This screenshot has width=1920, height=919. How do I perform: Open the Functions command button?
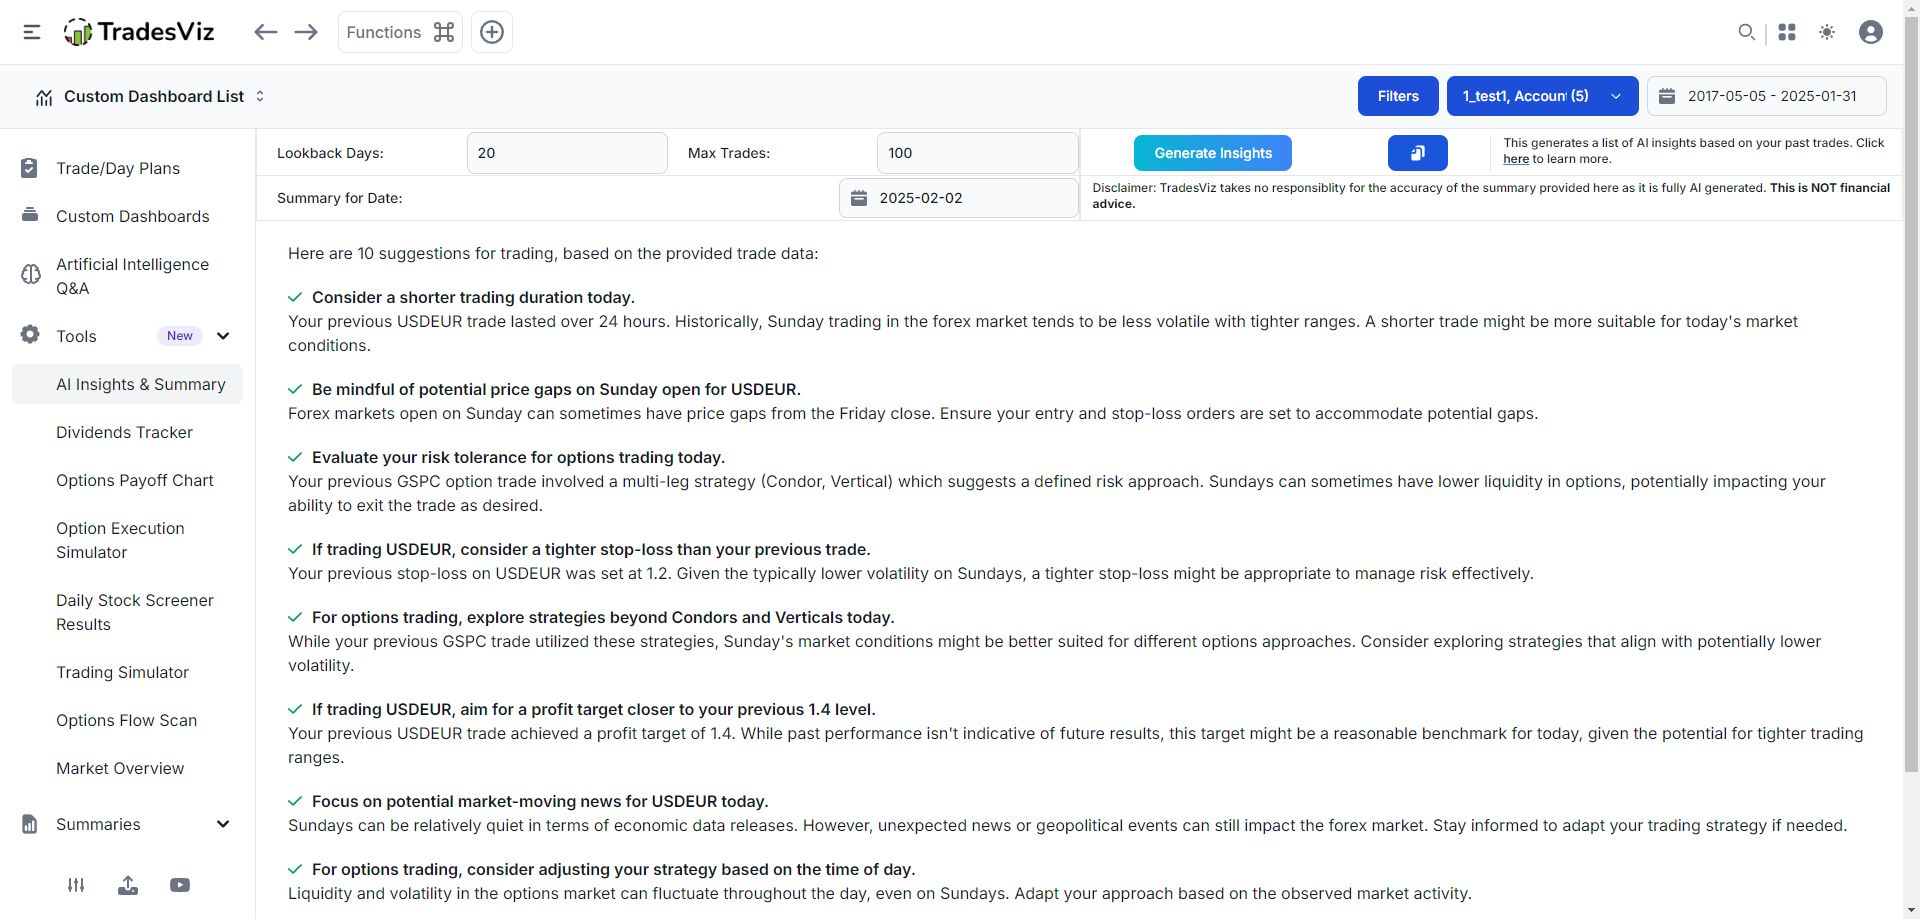click(400, 32)
